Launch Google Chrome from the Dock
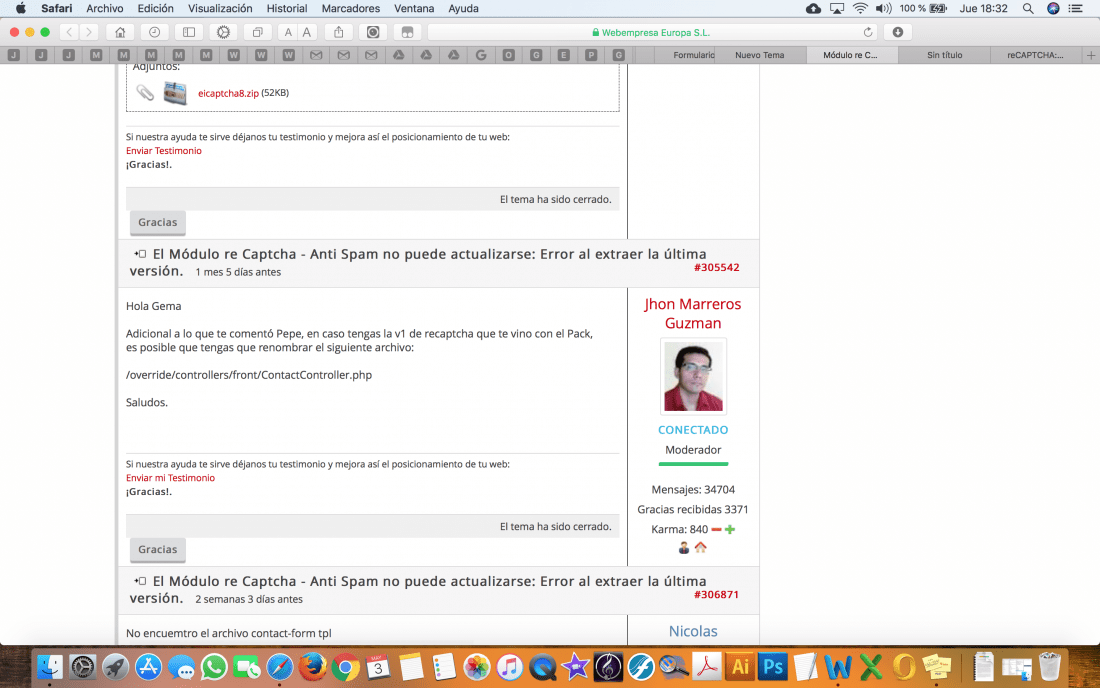1100x688 pixels. tap(346, 667)
